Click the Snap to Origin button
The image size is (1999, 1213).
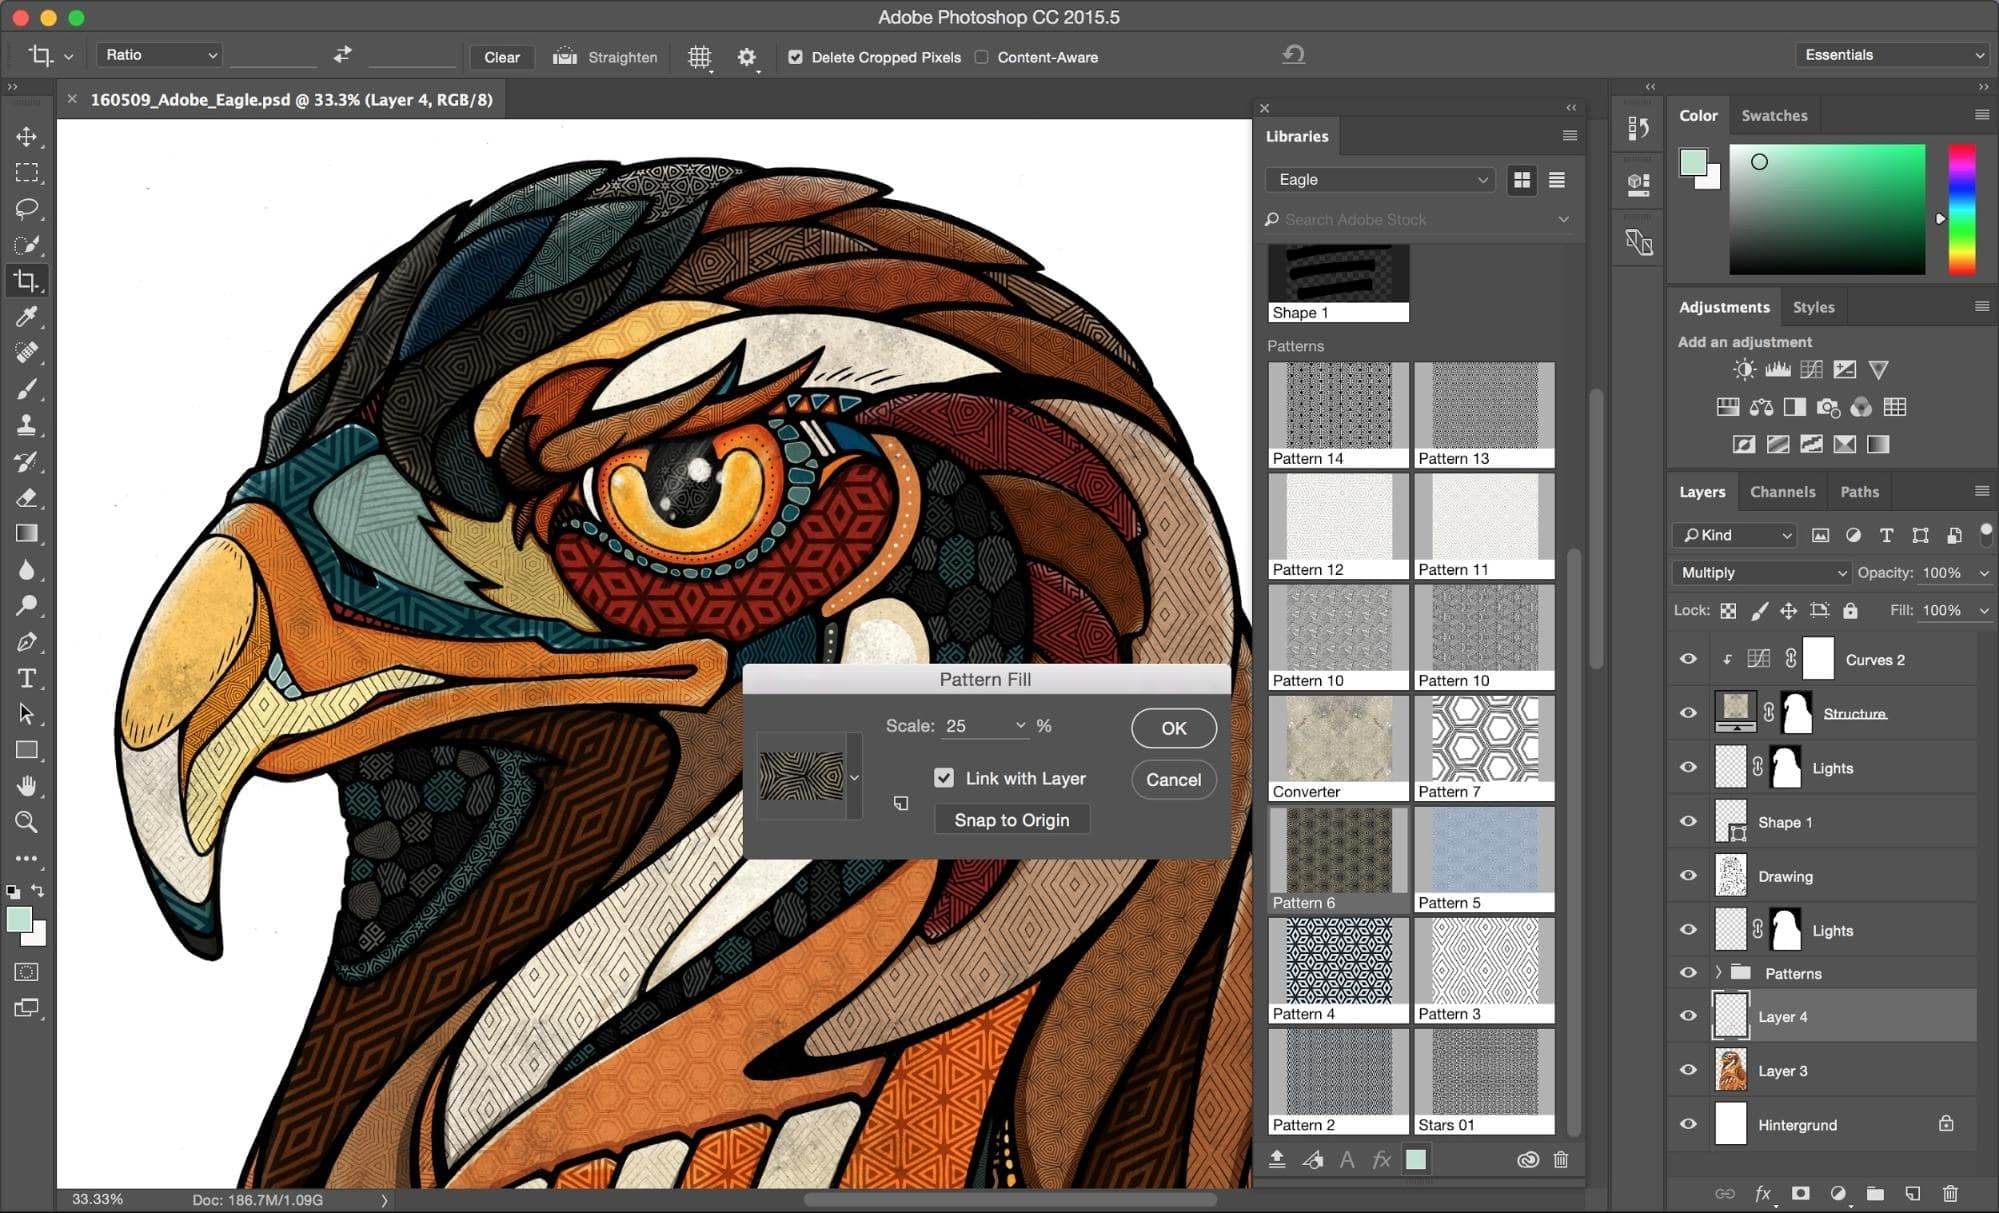(1009, 819)
